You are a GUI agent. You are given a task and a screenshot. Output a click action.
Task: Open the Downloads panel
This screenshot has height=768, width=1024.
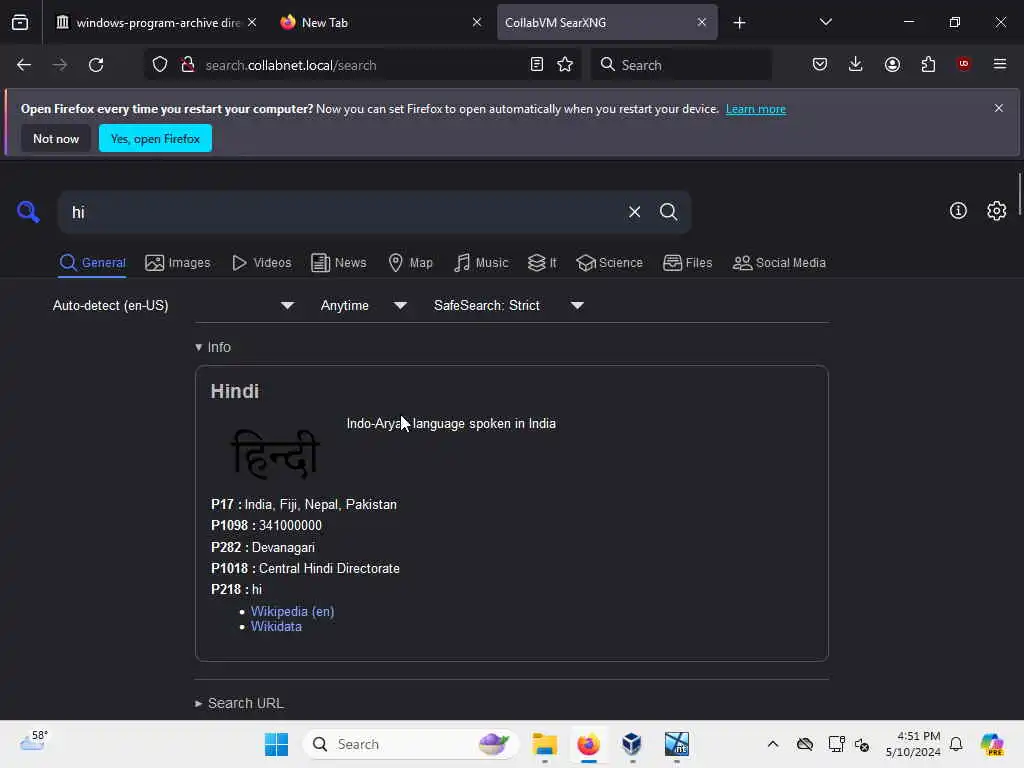tap(856, 65)
